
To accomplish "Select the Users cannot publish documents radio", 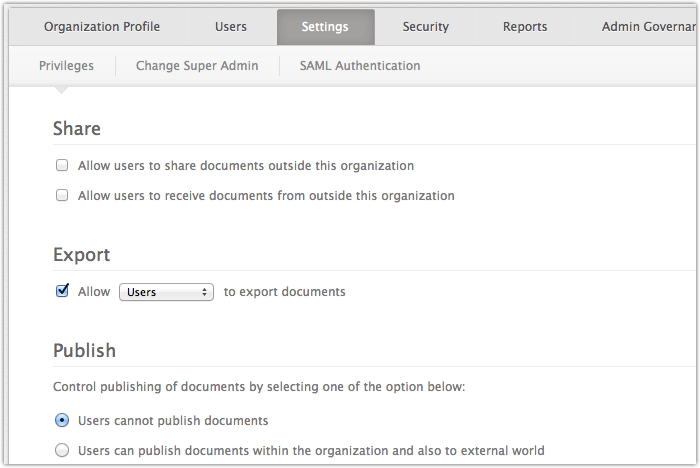I will point(62,420).
